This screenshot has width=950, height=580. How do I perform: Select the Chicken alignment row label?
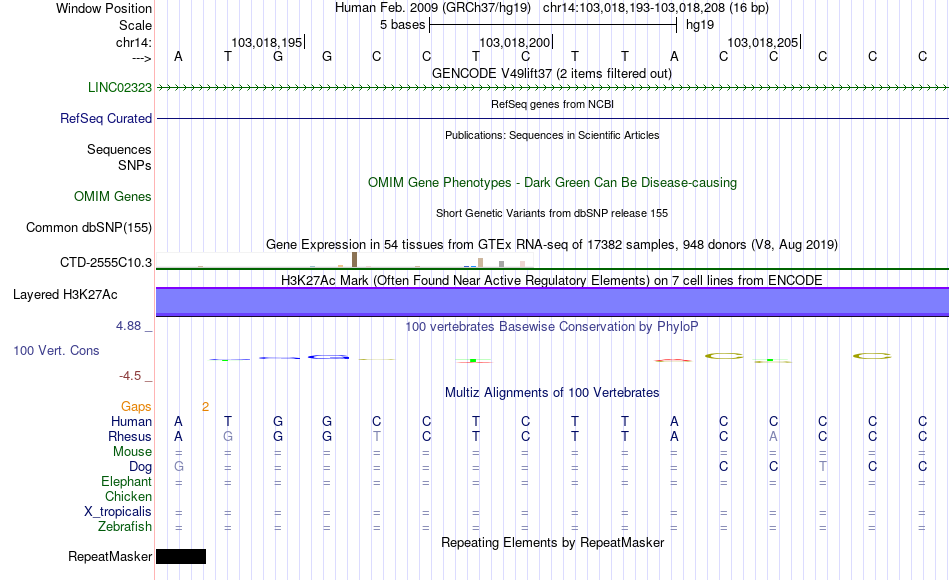tap(128, 496)
